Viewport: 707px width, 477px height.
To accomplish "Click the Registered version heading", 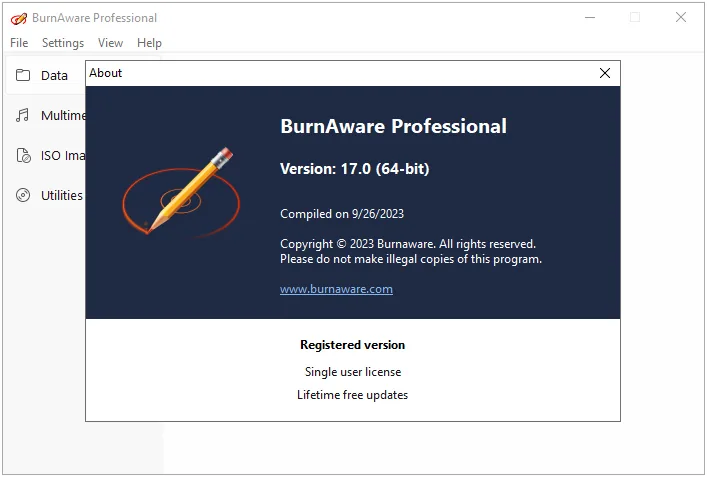I will click(353, 345).
